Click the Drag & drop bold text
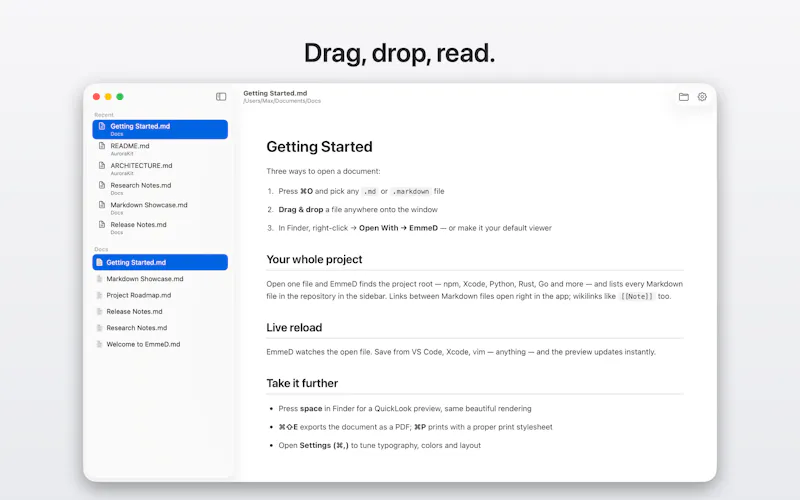Image resolution: width=800 pixels, height=500 pixels. point(301,210)
